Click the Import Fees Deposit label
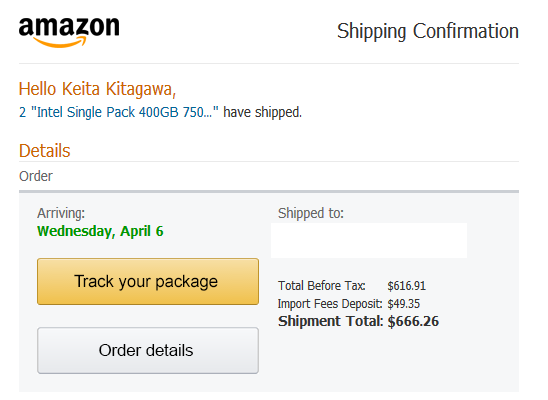Screen dimensions: 548x400 (330, 304)
